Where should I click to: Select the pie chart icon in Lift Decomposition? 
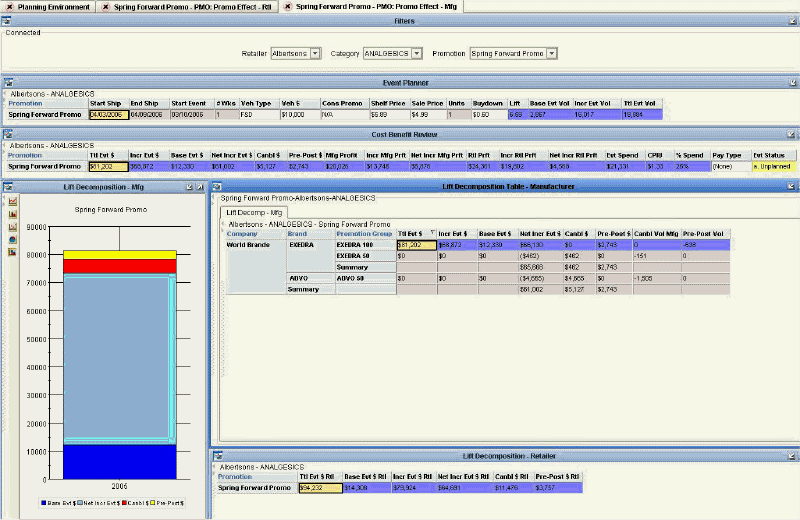[x=13, y=239]
